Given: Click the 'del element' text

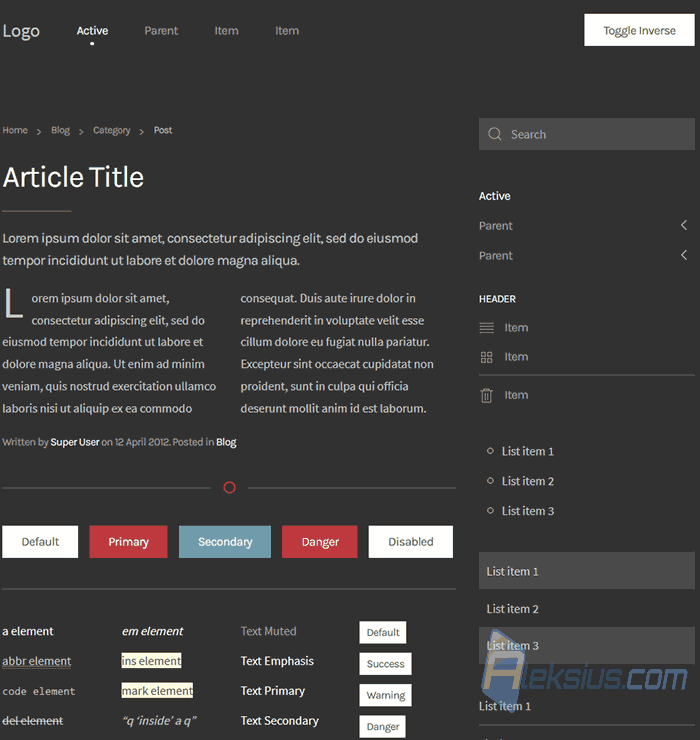Looking at the screenshot, I should (33, 721).
